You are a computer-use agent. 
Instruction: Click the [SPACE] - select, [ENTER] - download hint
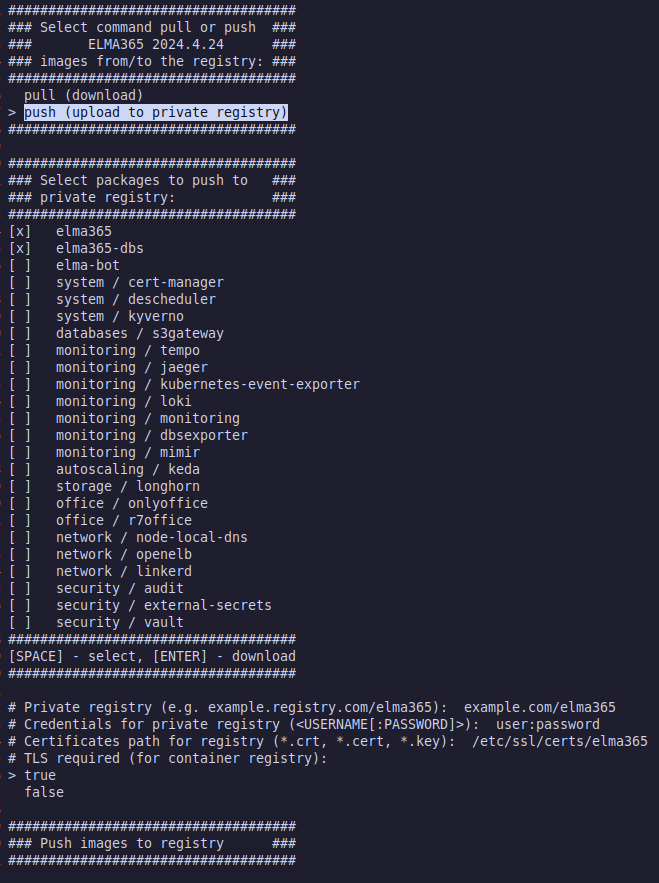point(152,657)
